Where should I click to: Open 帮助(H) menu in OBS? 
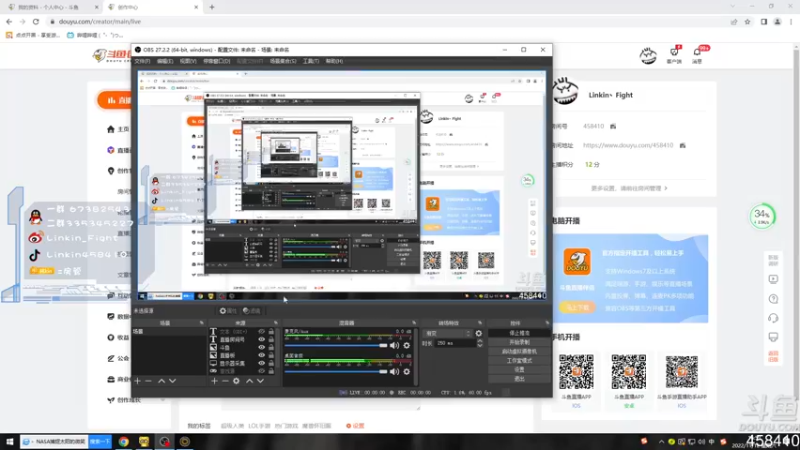(x=334, y=61)
